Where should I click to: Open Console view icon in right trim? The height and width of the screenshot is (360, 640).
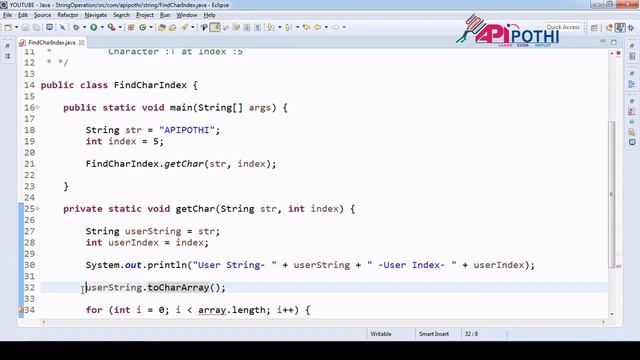point(632,142)
